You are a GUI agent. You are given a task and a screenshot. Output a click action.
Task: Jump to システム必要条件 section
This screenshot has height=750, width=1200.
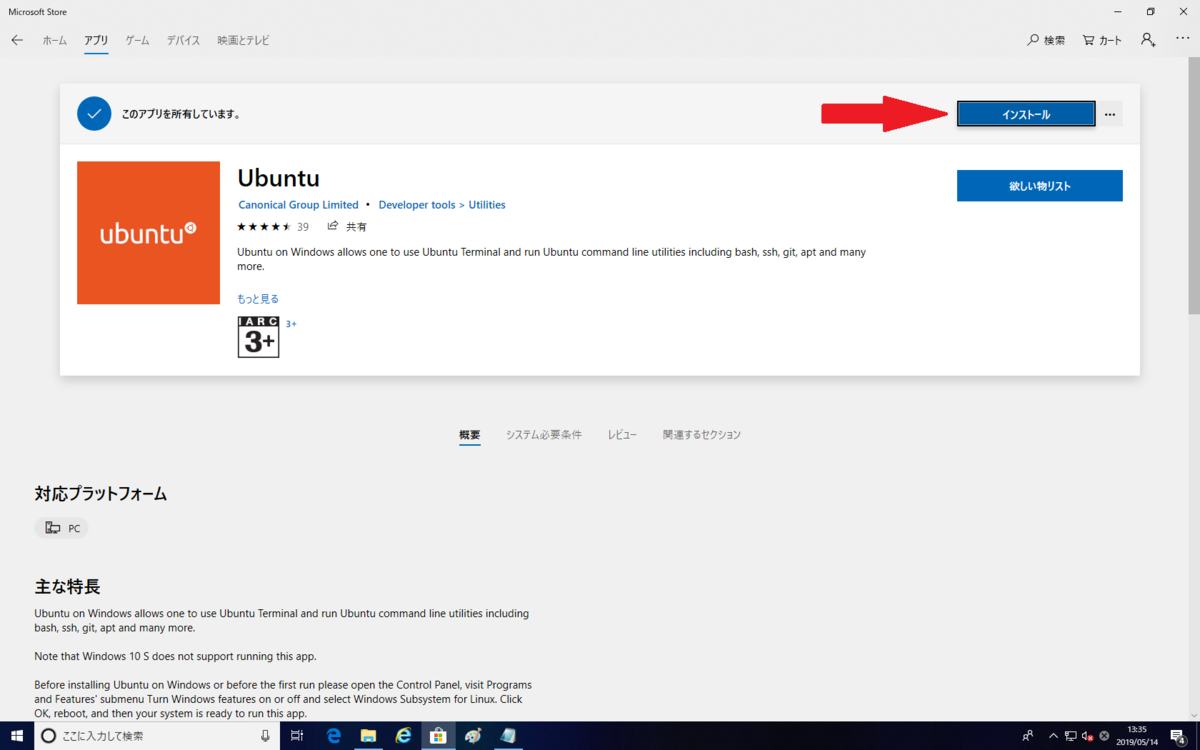pos(543,435)
